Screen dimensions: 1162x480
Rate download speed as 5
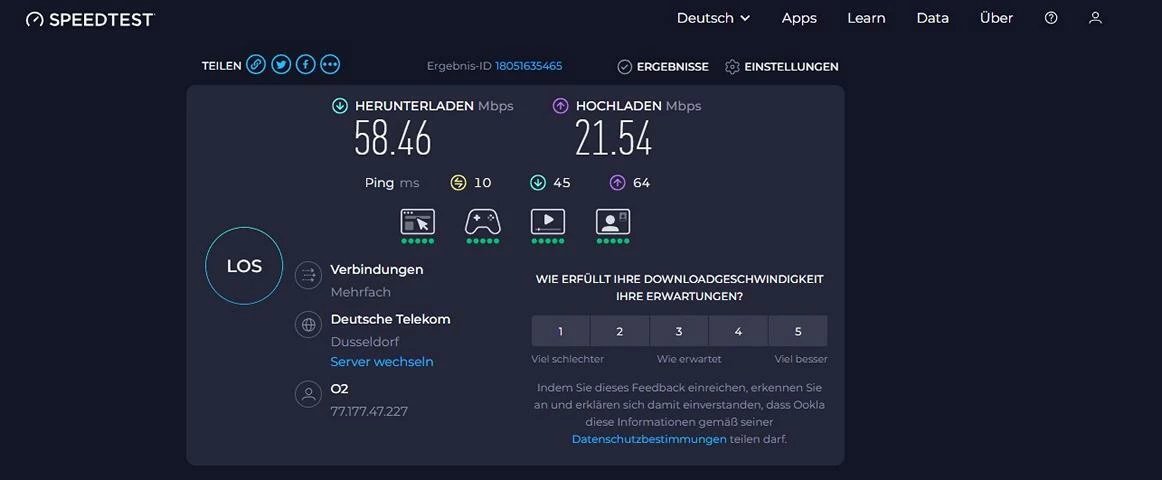798,331
